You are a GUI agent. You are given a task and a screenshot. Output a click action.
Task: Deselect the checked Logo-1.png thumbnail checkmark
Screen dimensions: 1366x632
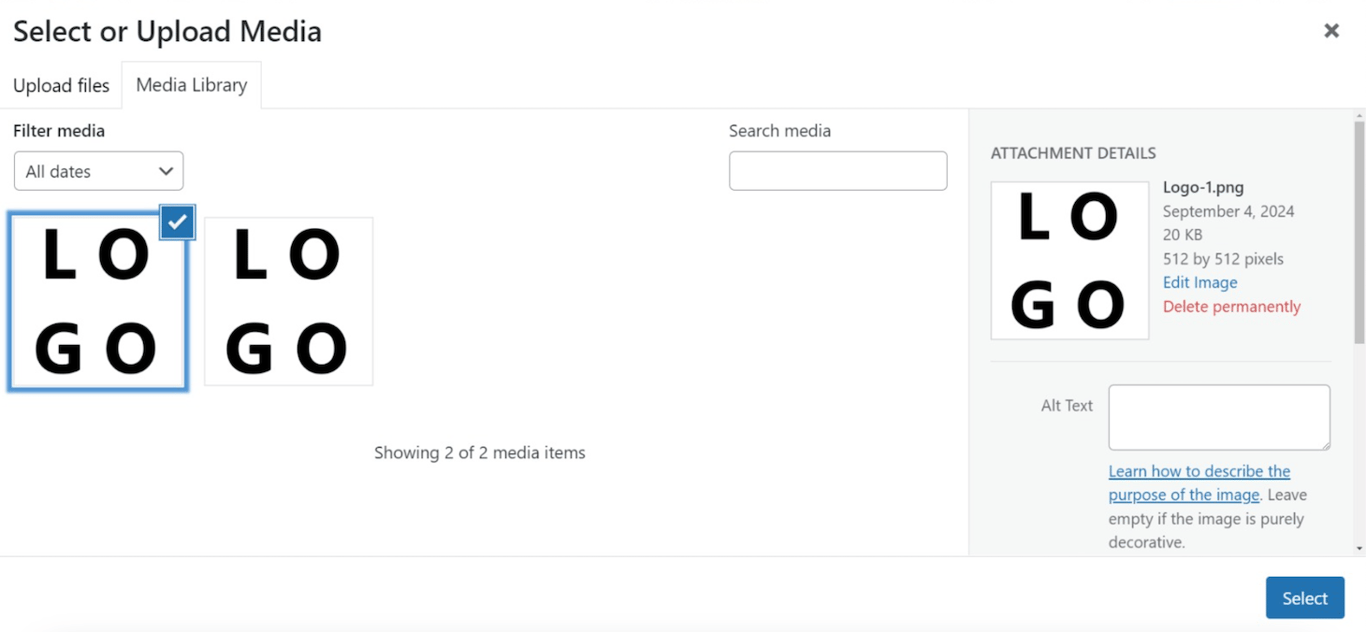pos(177,222)
